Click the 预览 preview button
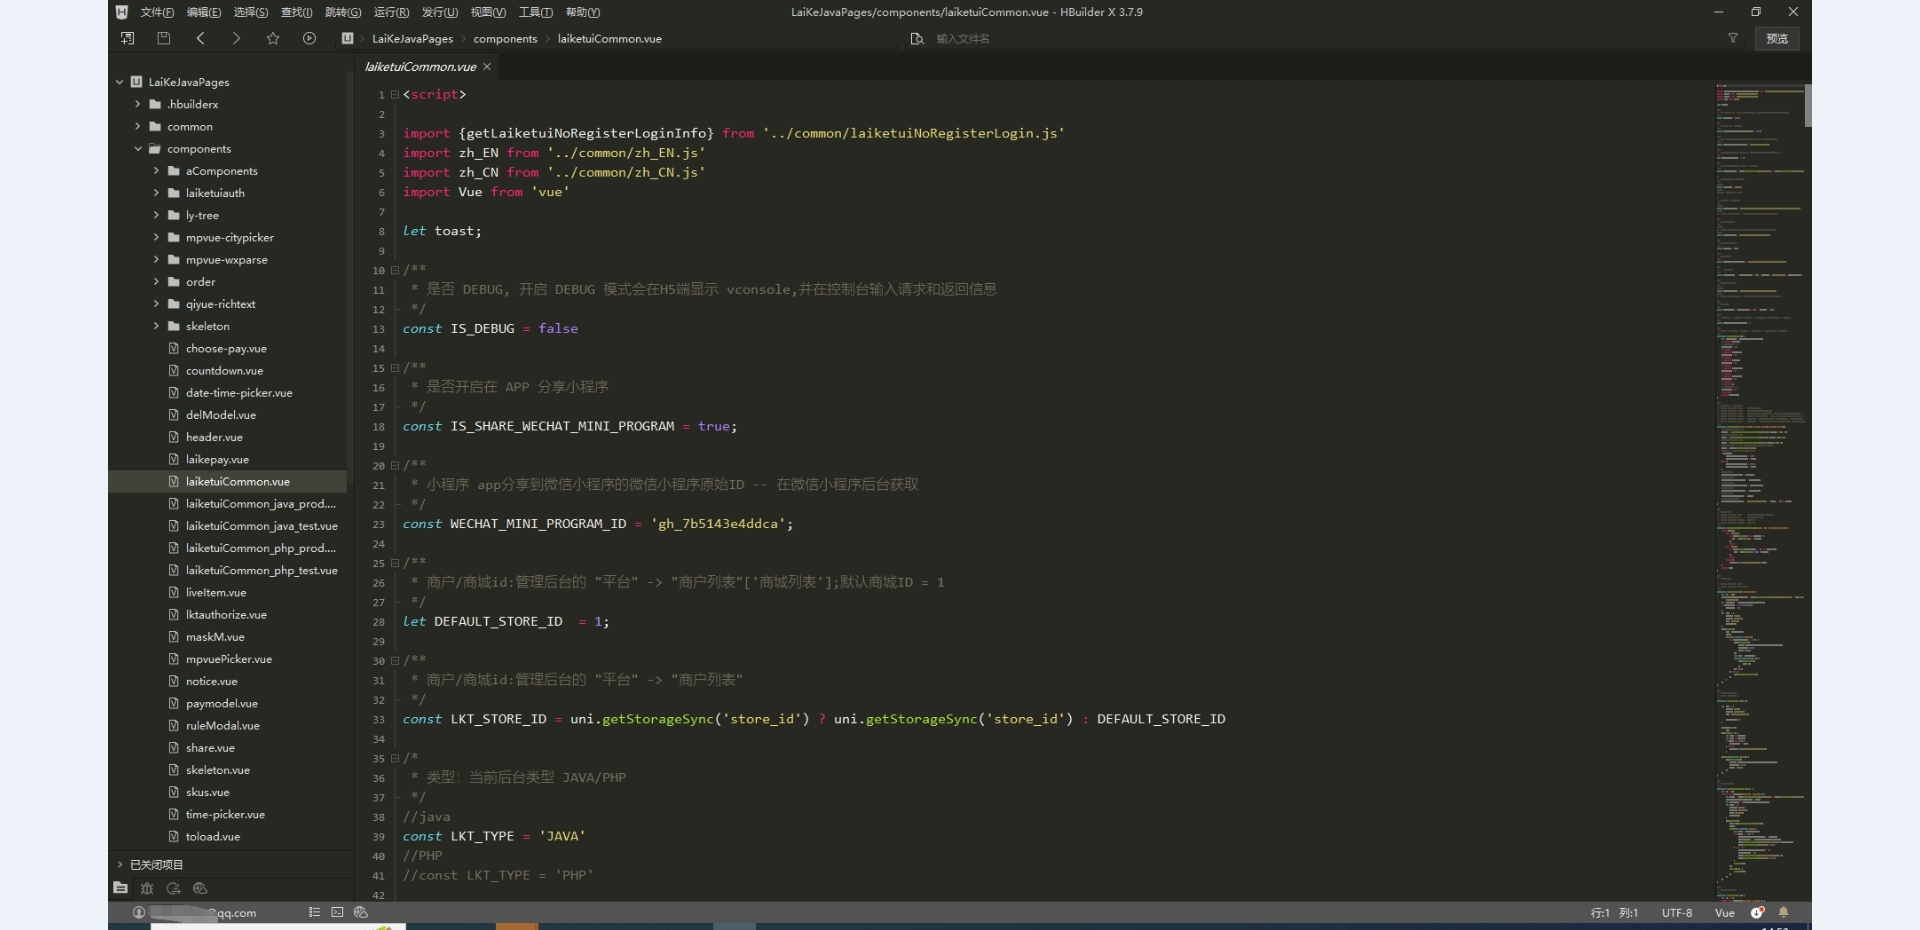The image size is (1920, 930). point(1777,38)
